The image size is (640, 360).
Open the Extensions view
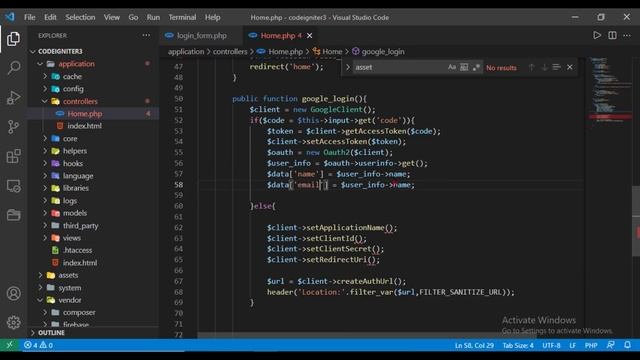(13, 156)
